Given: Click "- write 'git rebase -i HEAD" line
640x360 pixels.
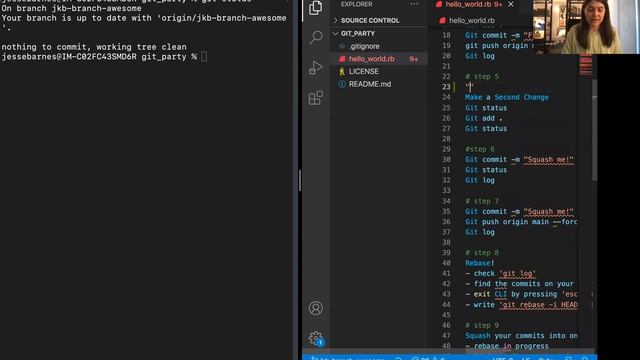Looking at the screenshot, I should pyautogui.click(x=521, y=304).
